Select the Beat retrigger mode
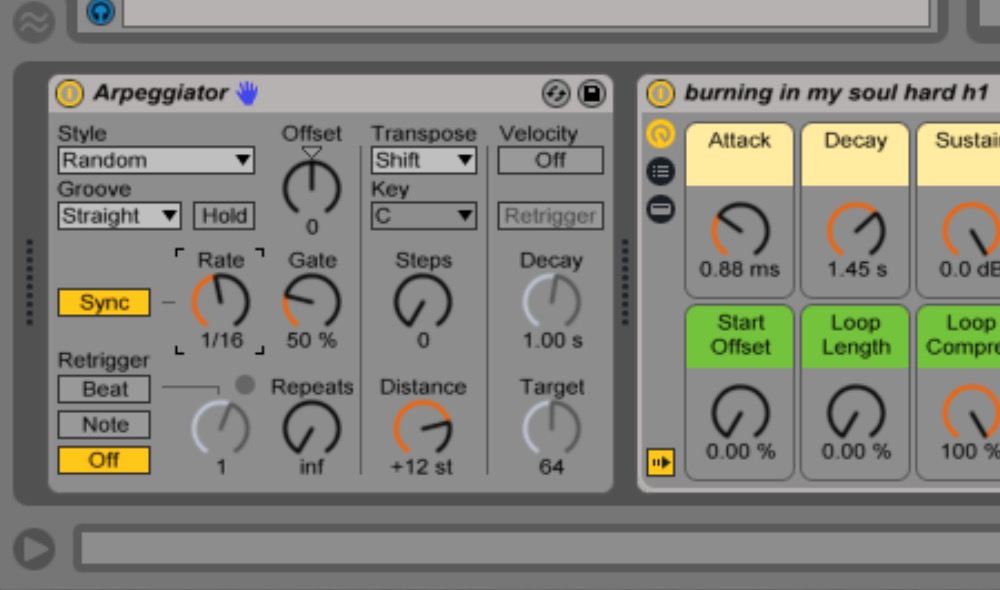1000x590 pixels. click(104, 389)
